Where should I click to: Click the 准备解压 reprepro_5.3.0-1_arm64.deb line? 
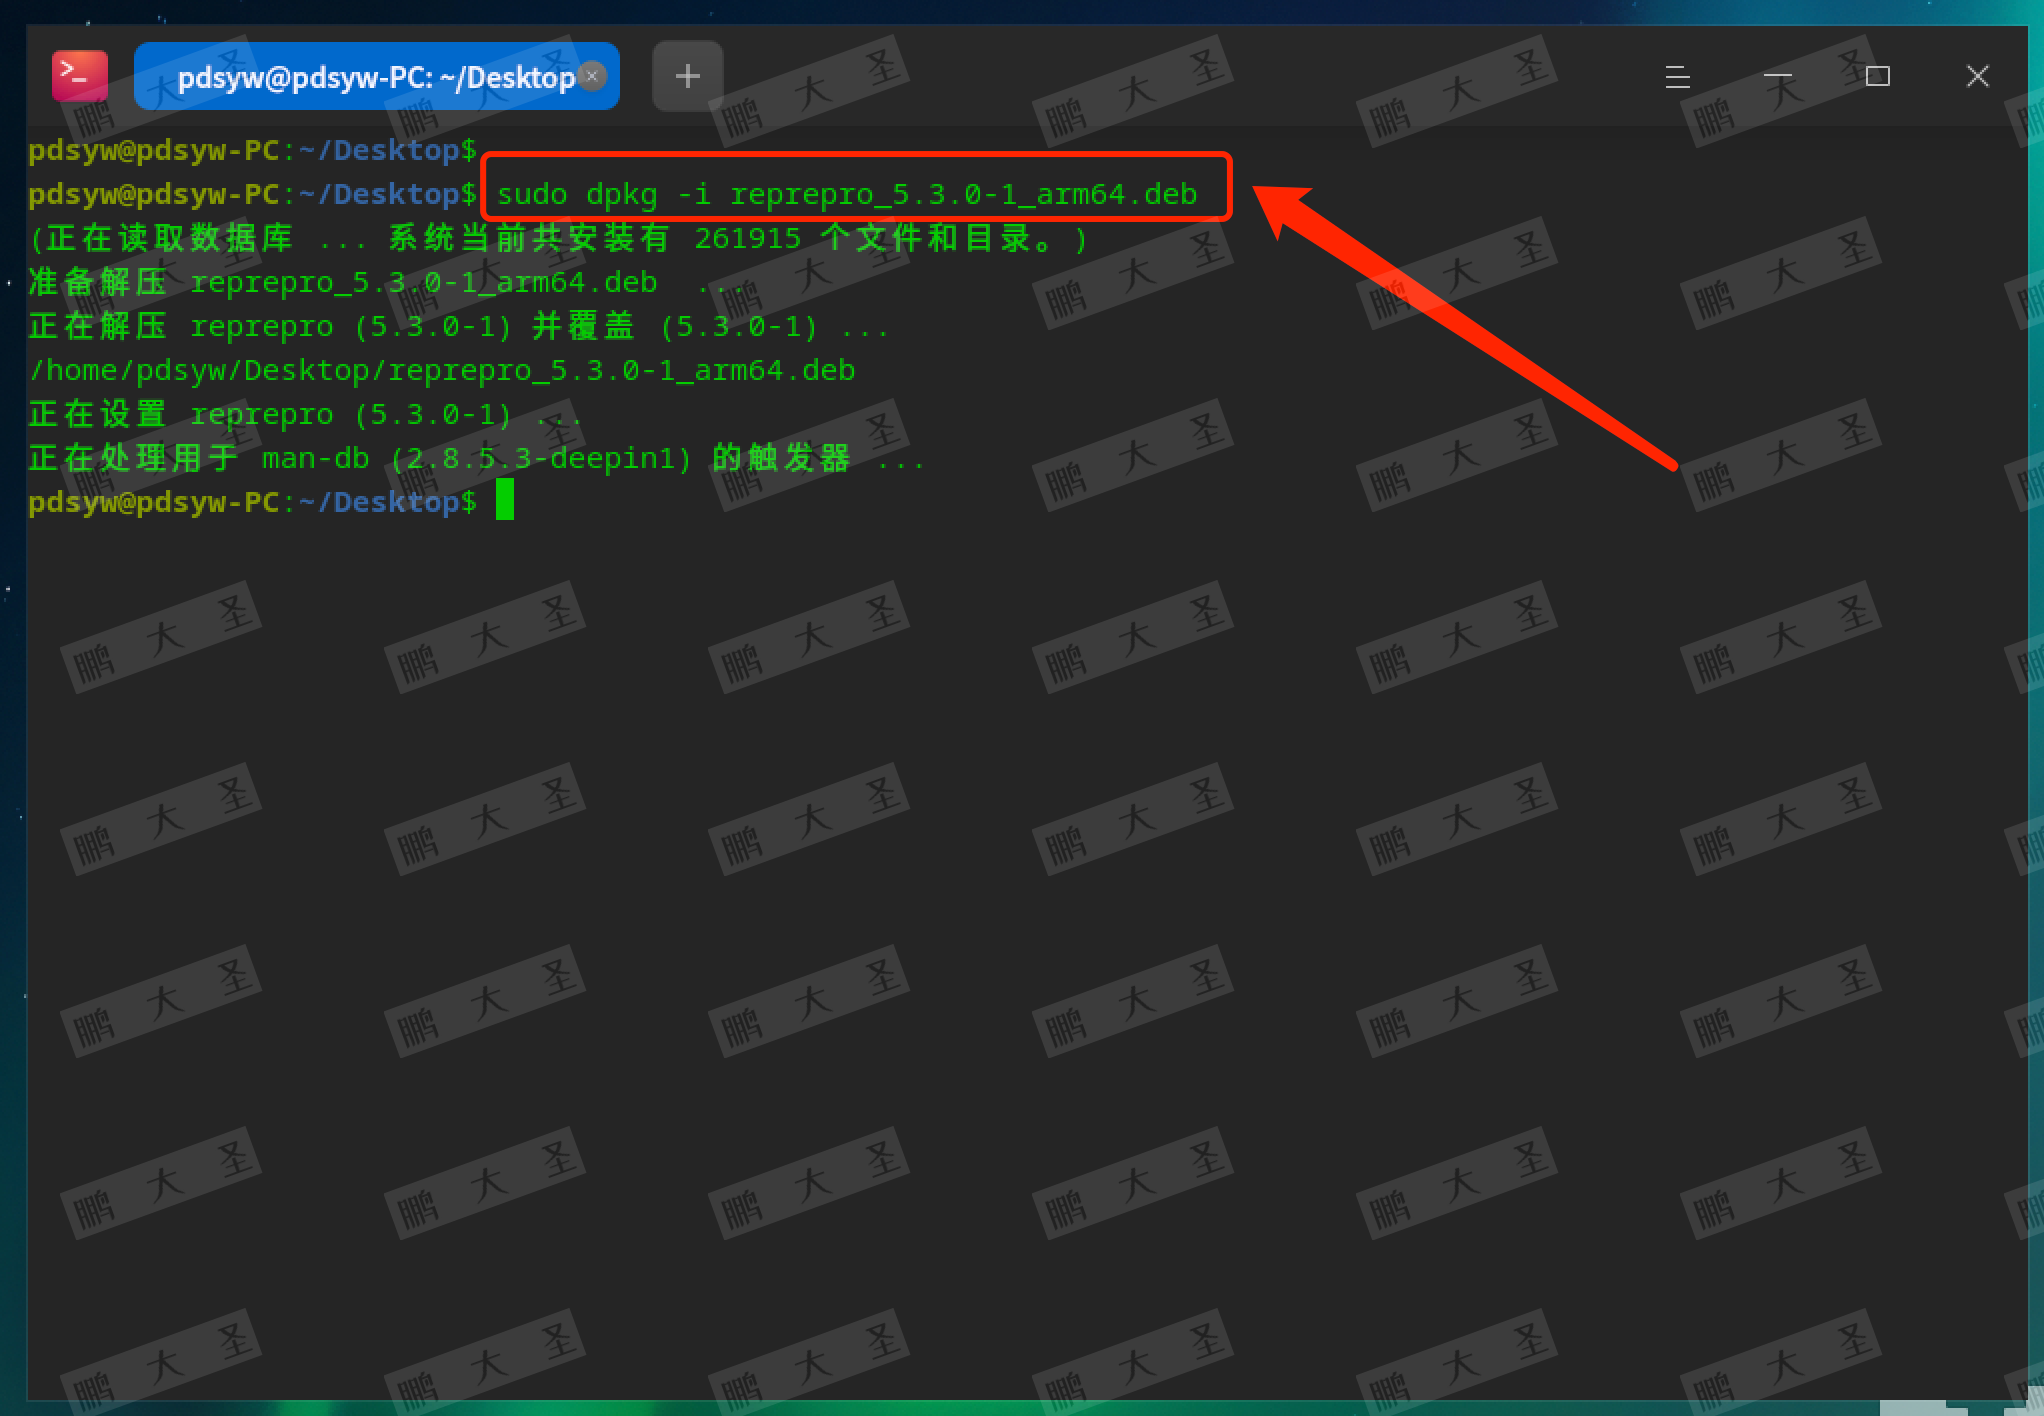coord(342,282)
